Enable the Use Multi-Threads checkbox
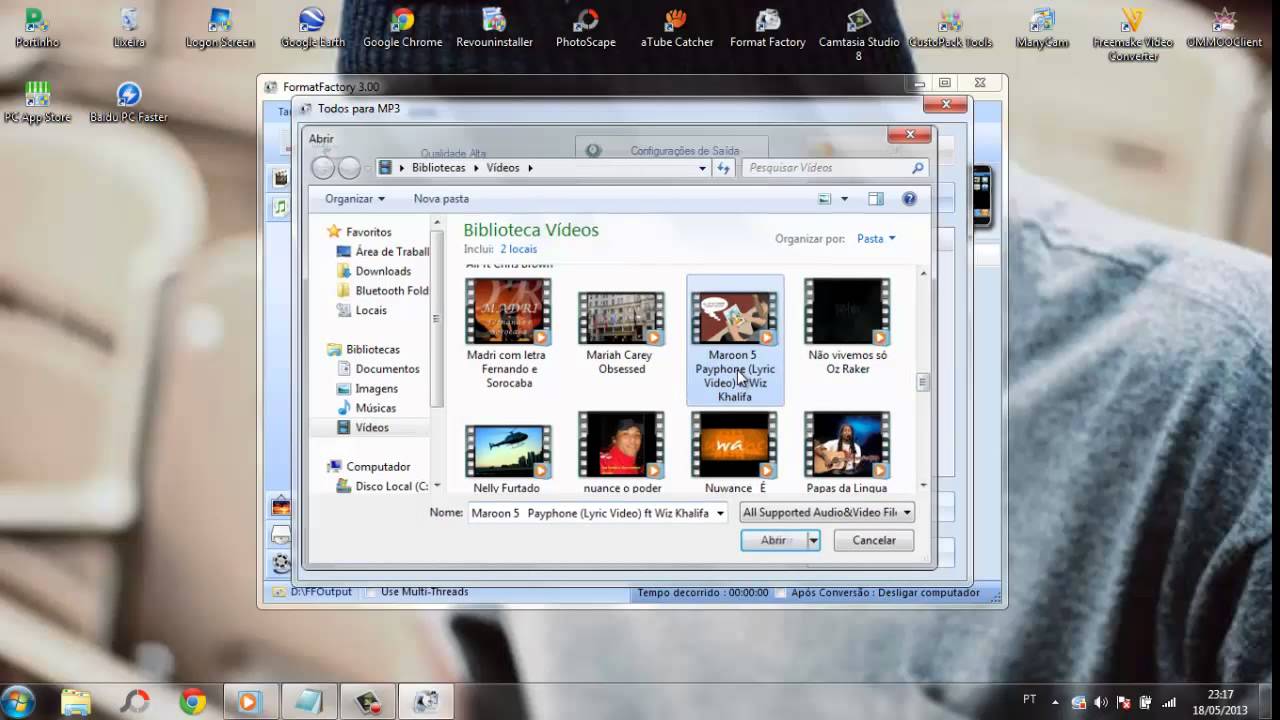 click(x=371, y=592)
